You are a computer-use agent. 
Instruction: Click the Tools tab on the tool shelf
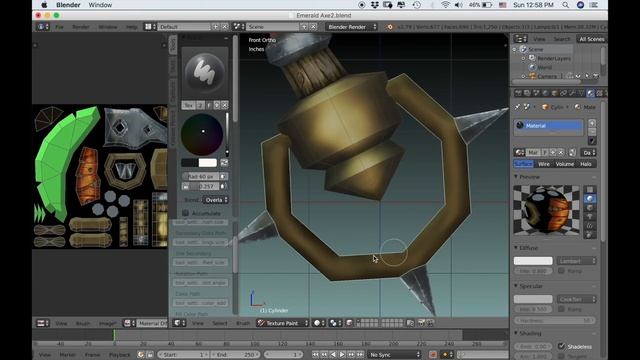[173, 44]
